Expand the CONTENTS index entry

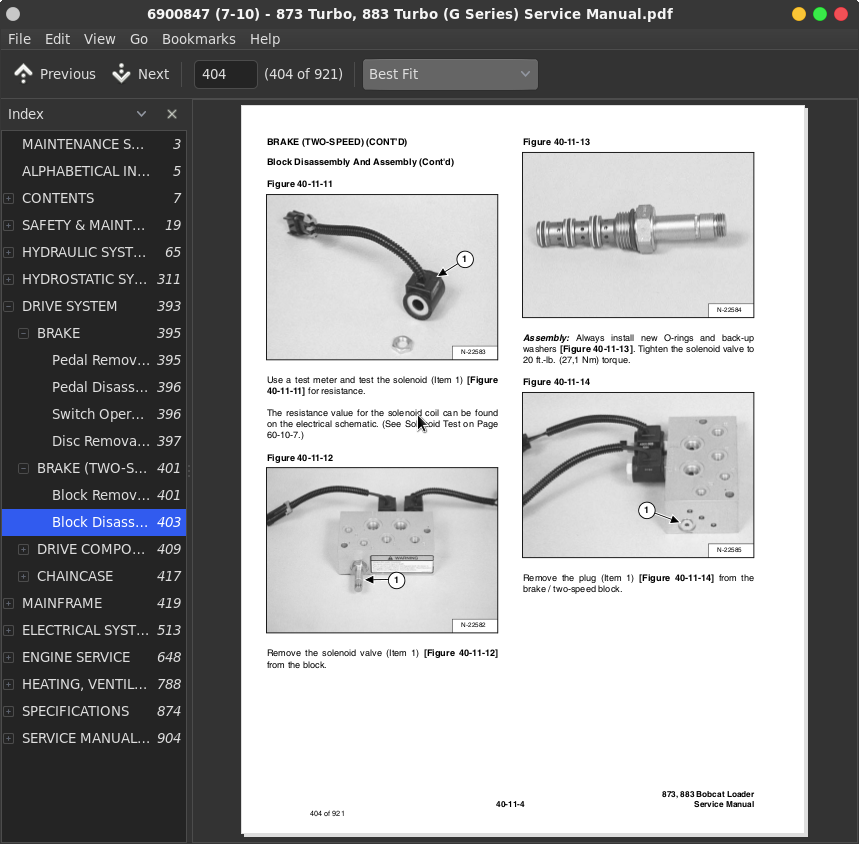[9, 198]
